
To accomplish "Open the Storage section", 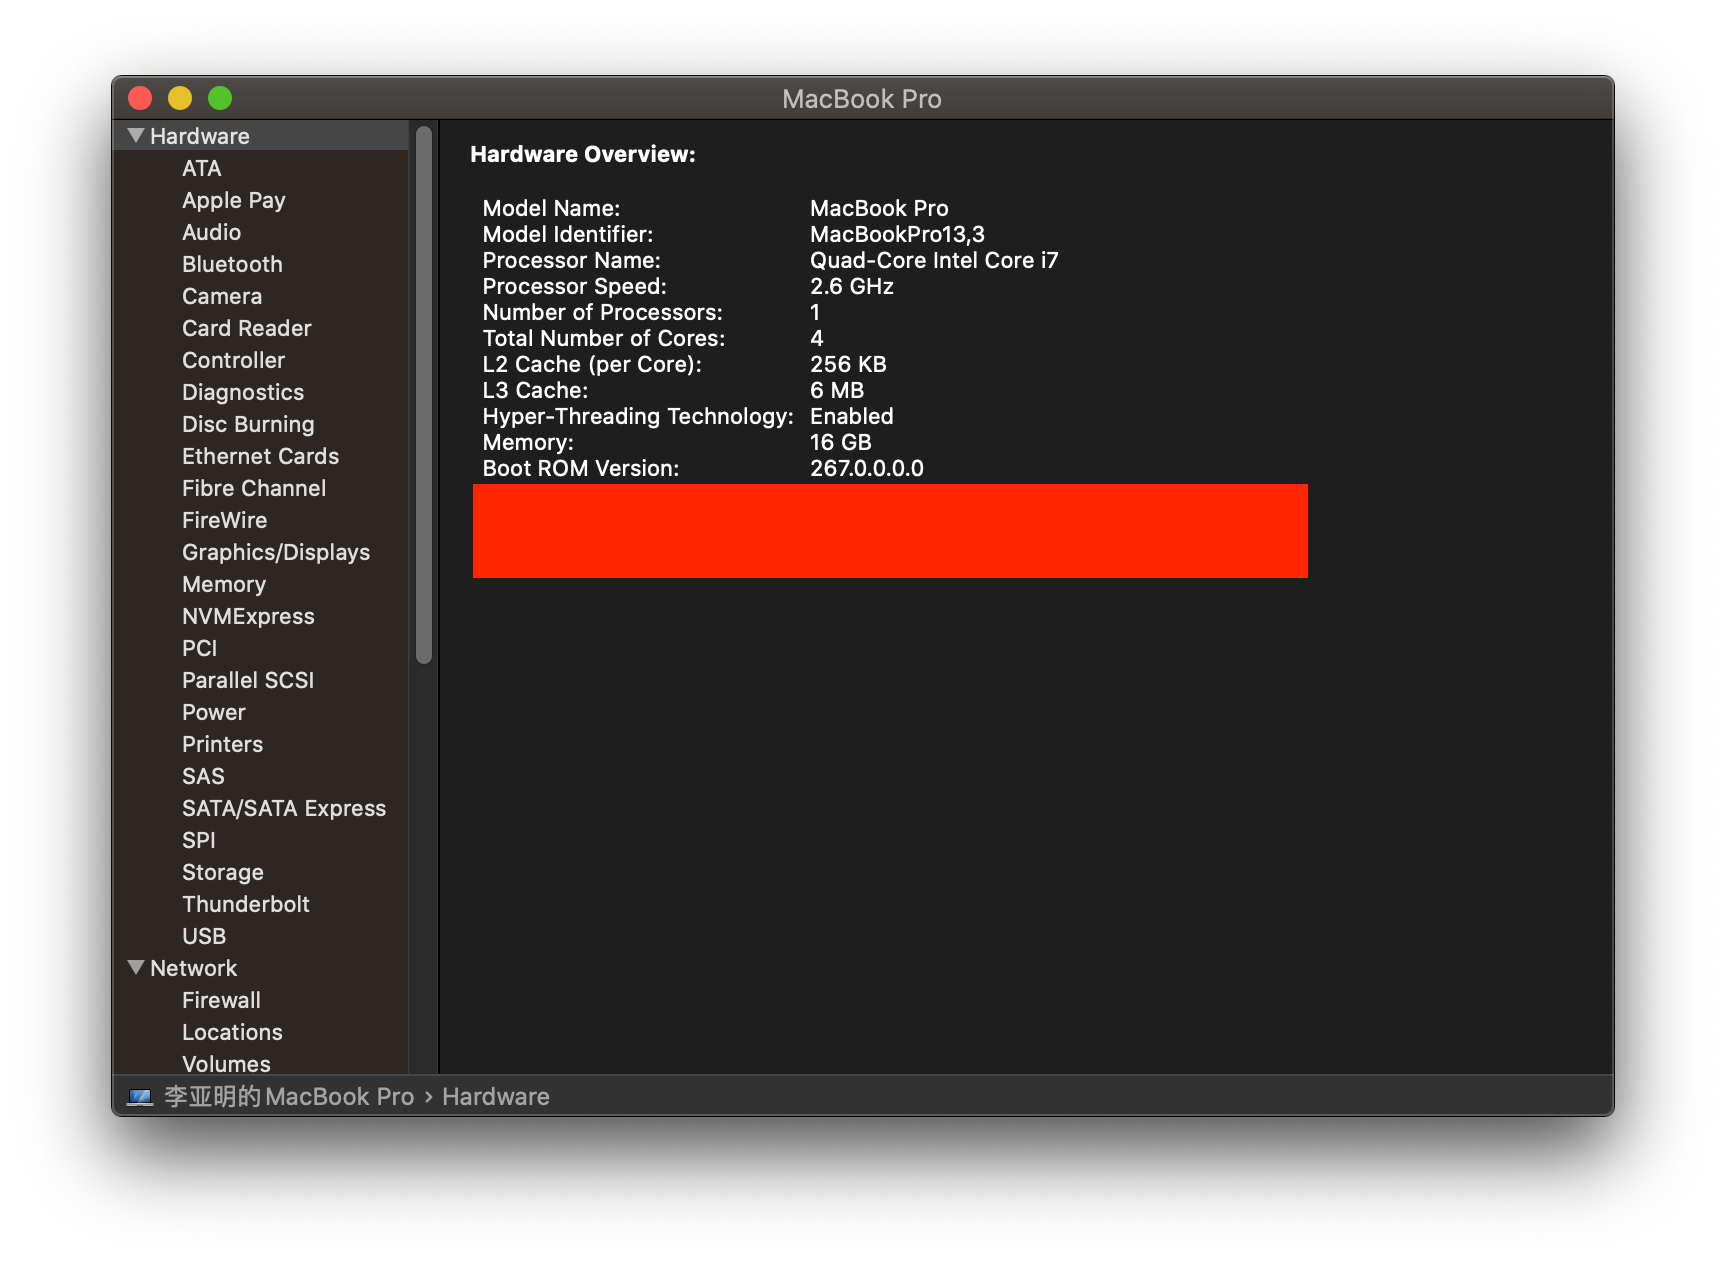I will click(222, 872).
